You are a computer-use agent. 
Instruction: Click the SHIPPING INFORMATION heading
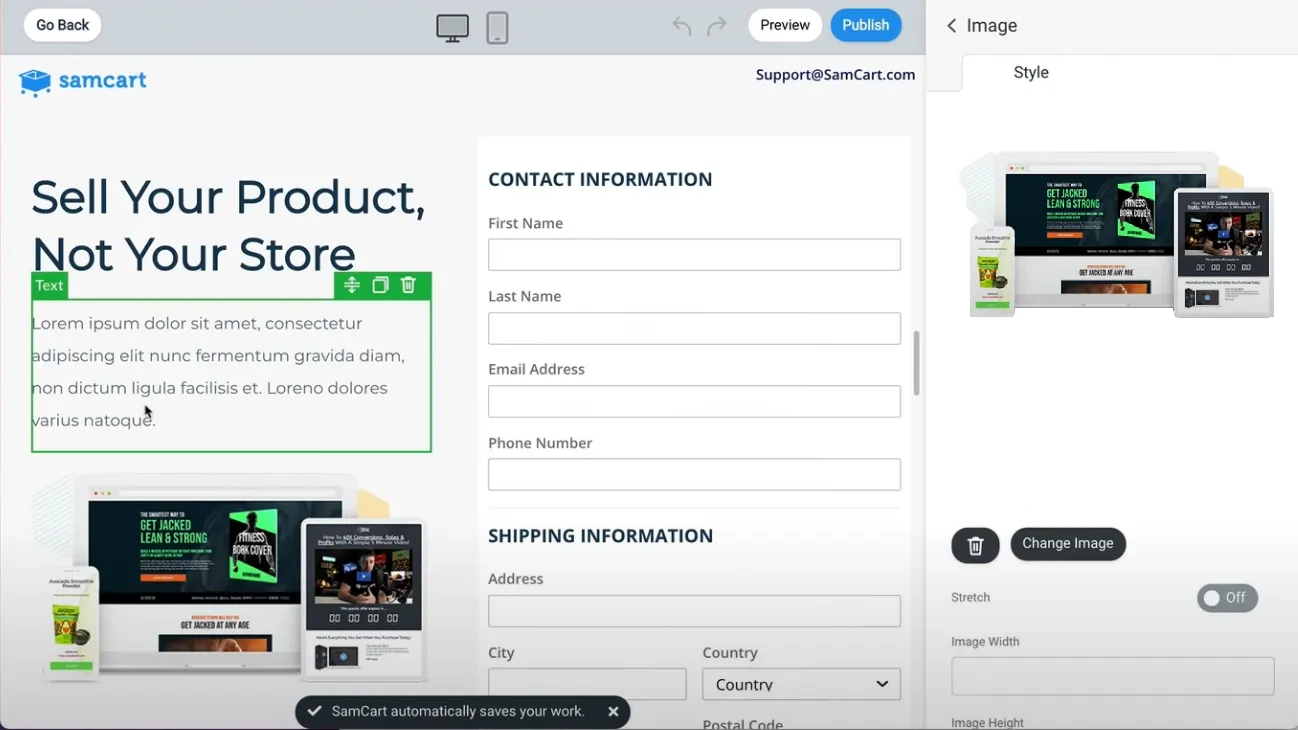pos(600,536)
